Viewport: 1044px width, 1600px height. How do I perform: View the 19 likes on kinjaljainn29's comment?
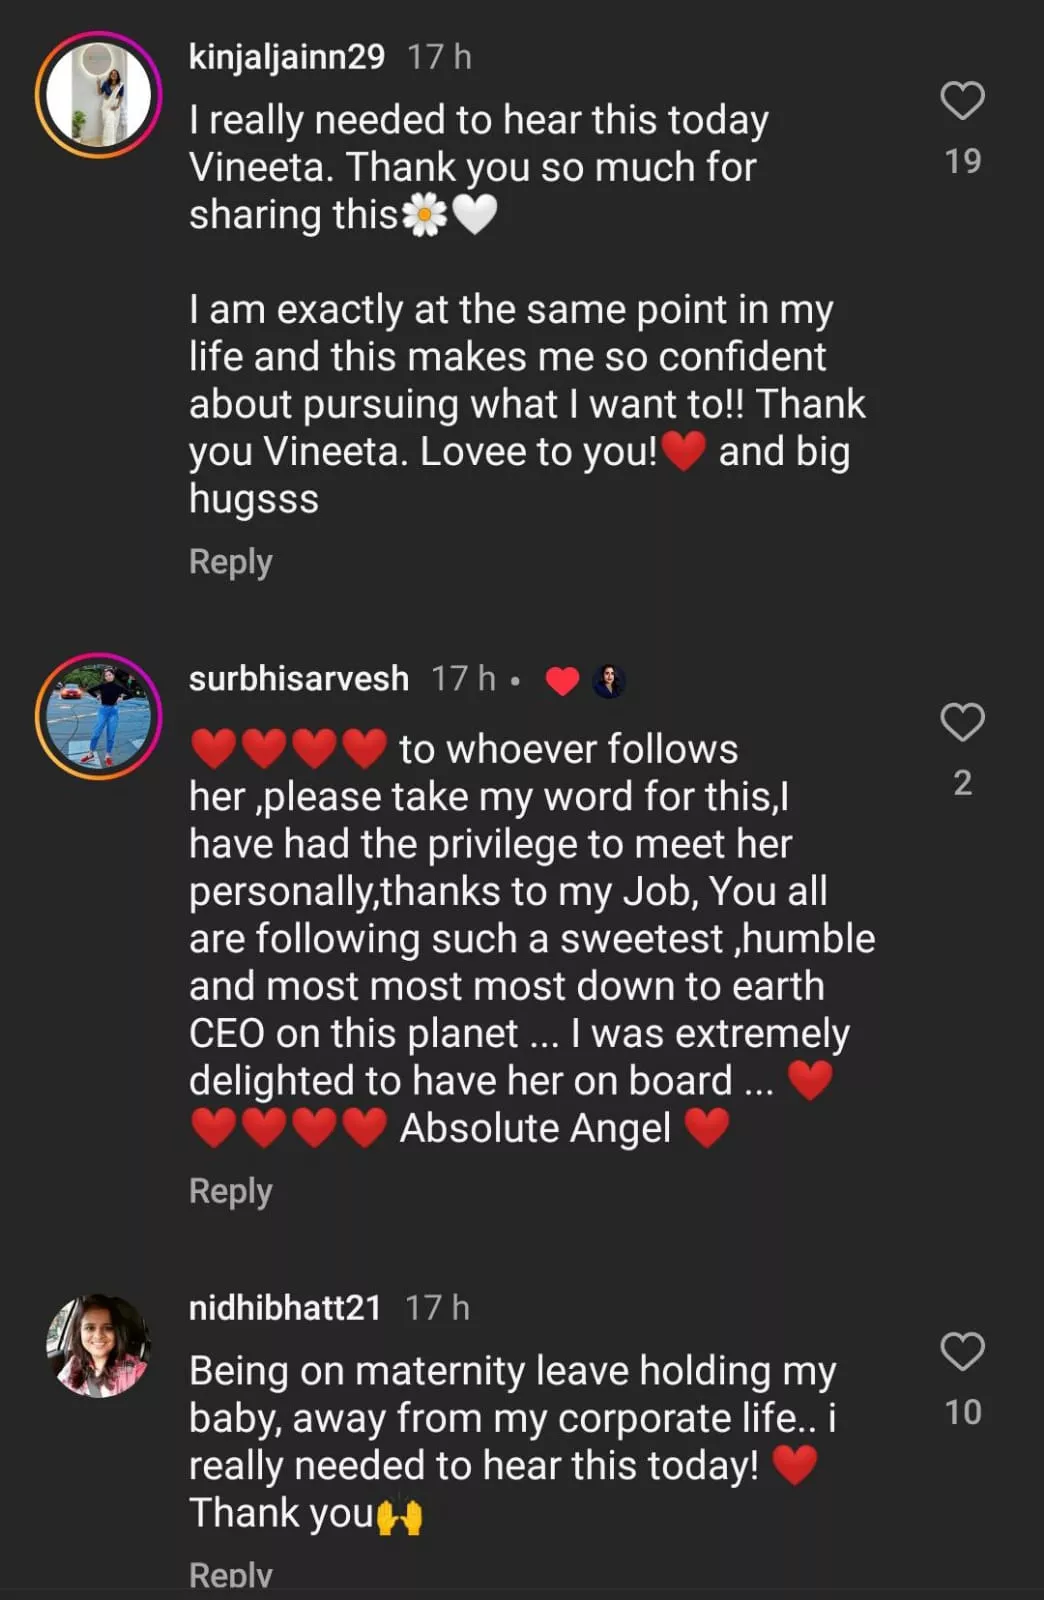tap(962, 161)
